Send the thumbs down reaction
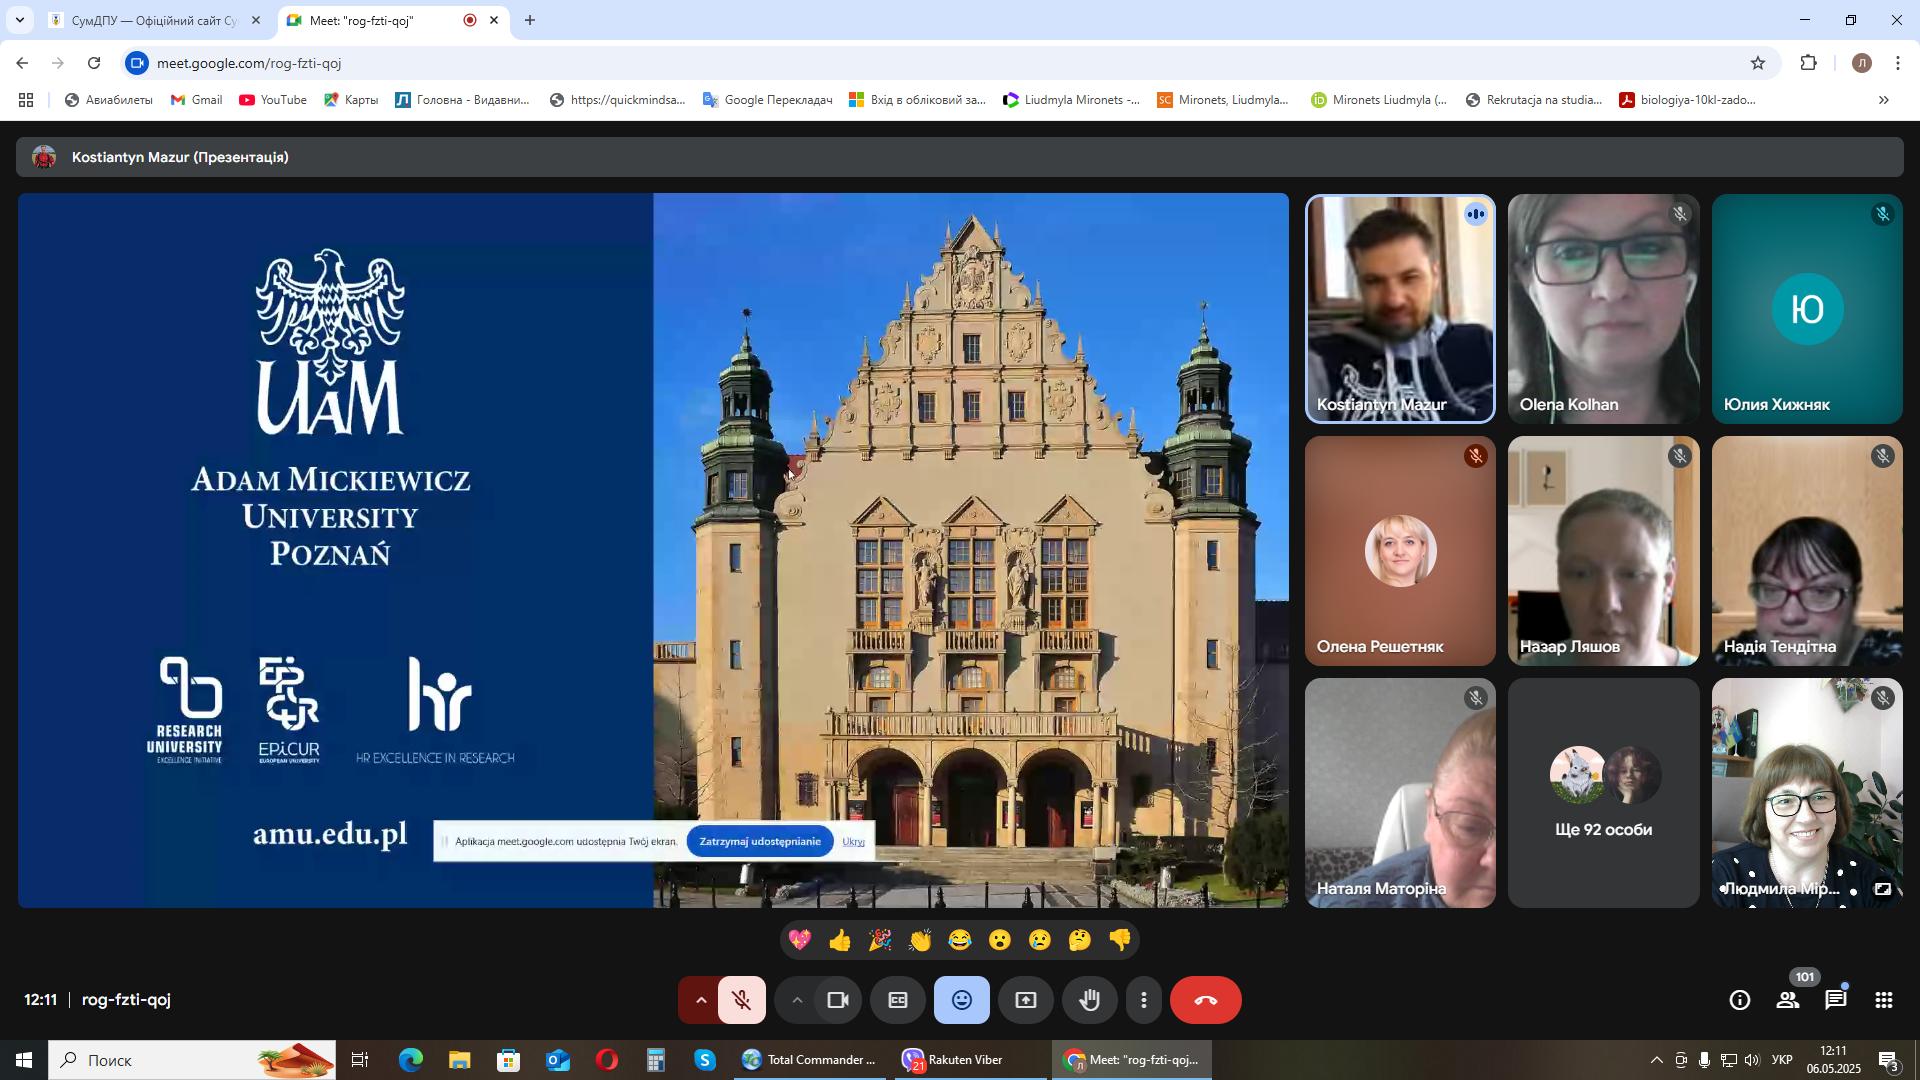This screenshot has width=1920, height=1080. [1120, 940]
